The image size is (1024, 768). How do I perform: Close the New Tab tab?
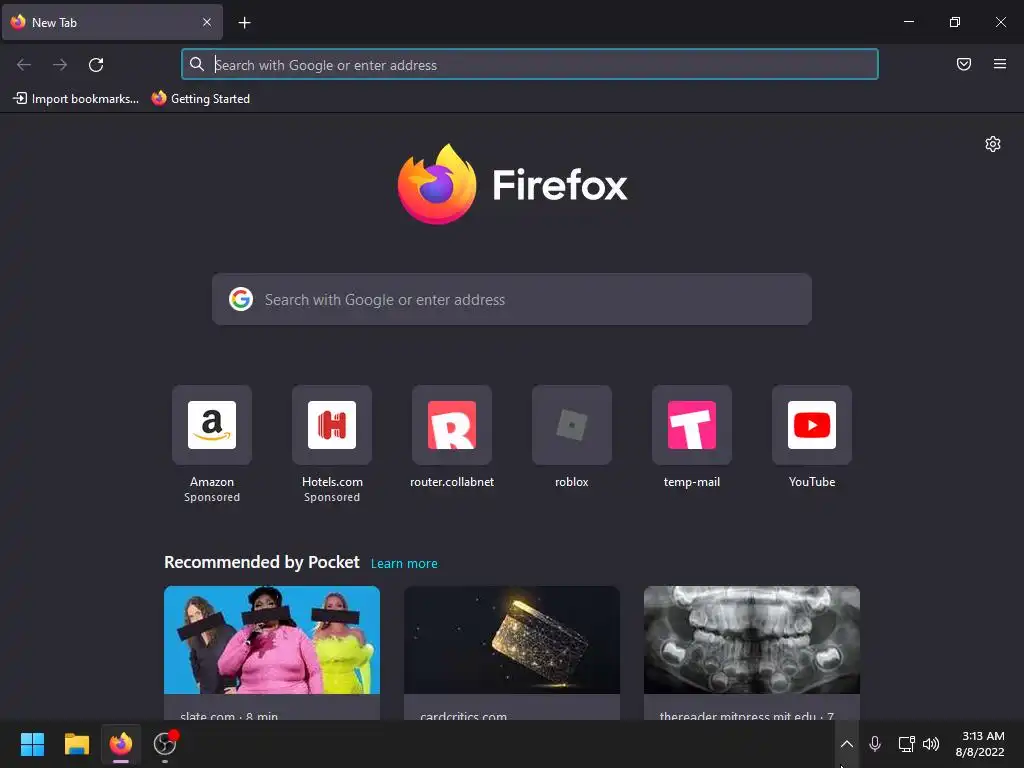206,22
